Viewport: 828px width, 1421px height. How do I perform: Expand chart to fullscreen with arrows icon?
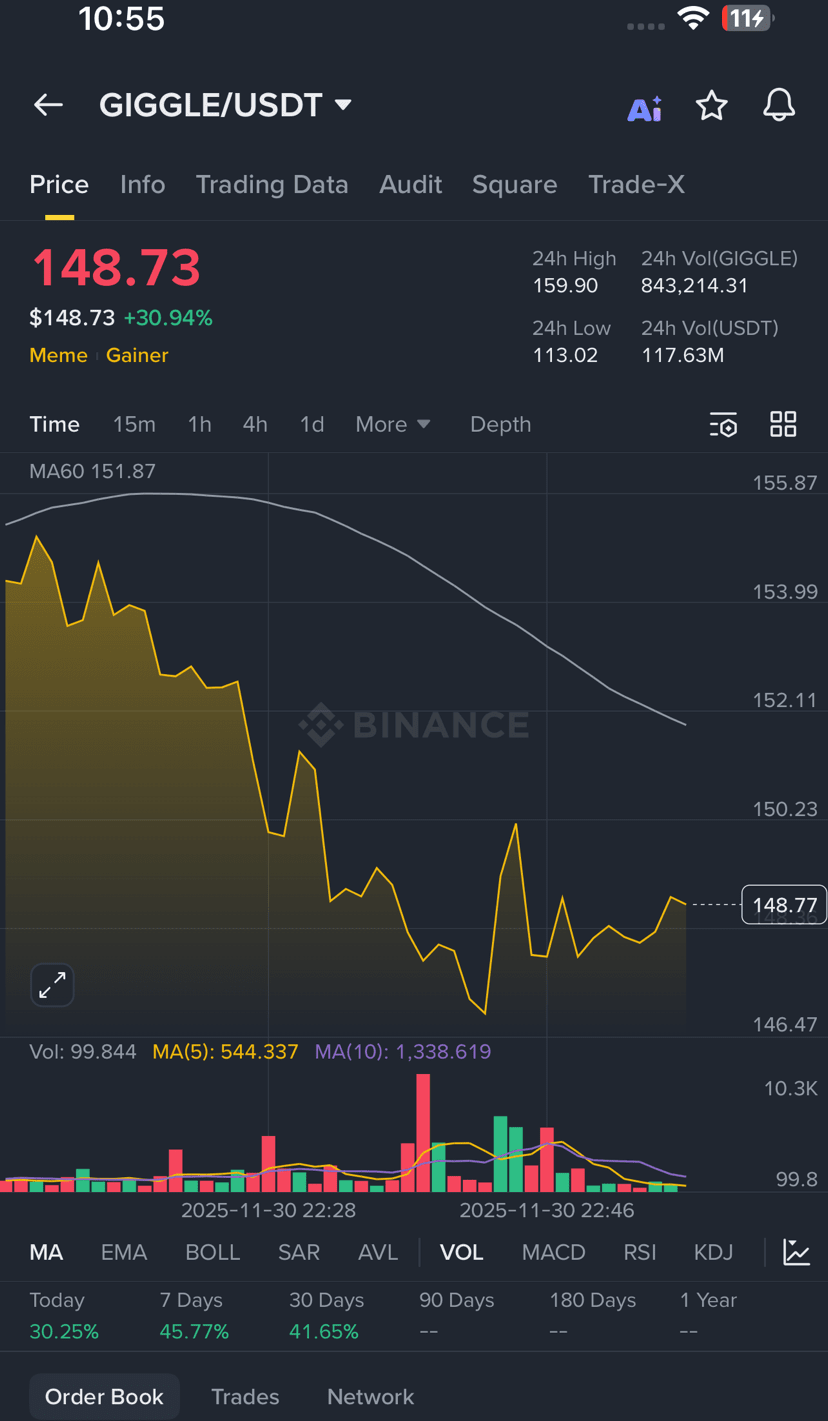(52, 985)
